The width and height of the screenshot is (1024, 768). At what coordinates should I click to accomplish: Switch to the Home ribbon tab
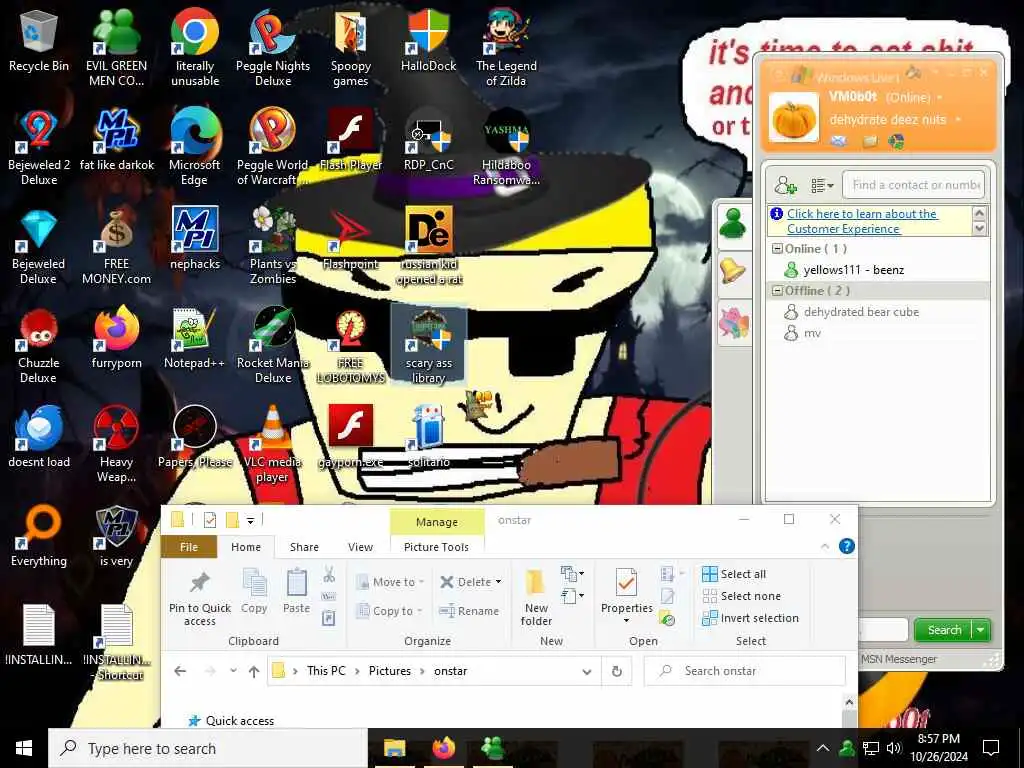pos(246,547)
